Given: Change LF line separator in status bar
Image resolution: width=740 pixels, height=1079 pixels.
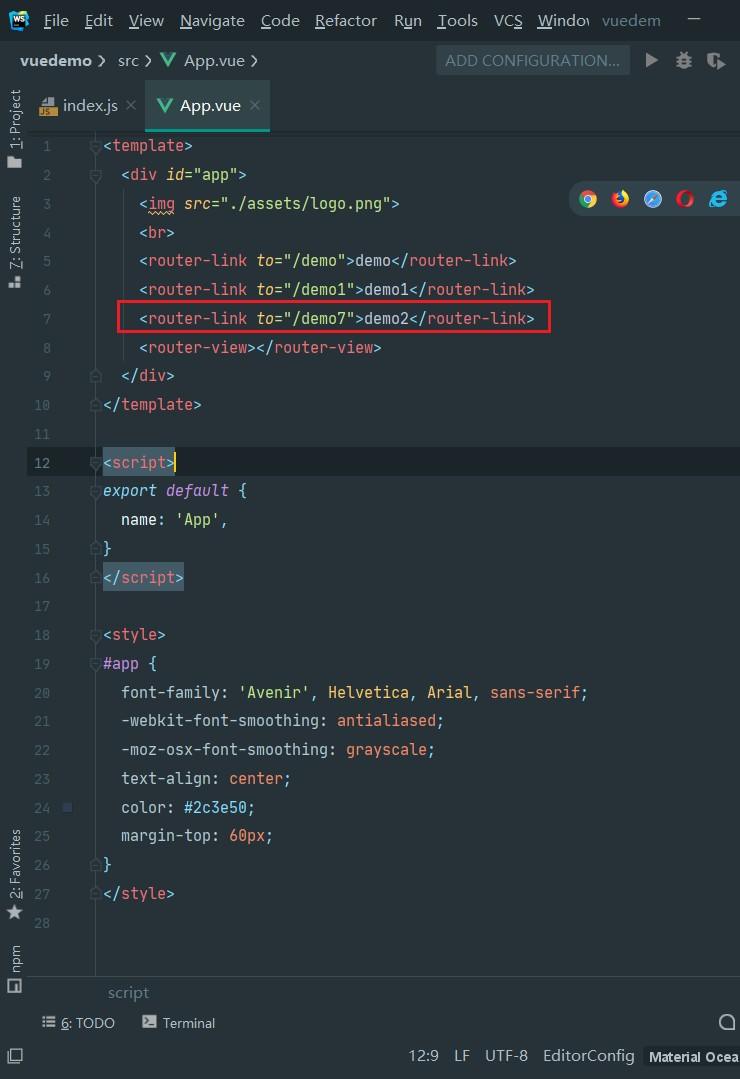Looking at the screenshot, I should click(462, 1056).
